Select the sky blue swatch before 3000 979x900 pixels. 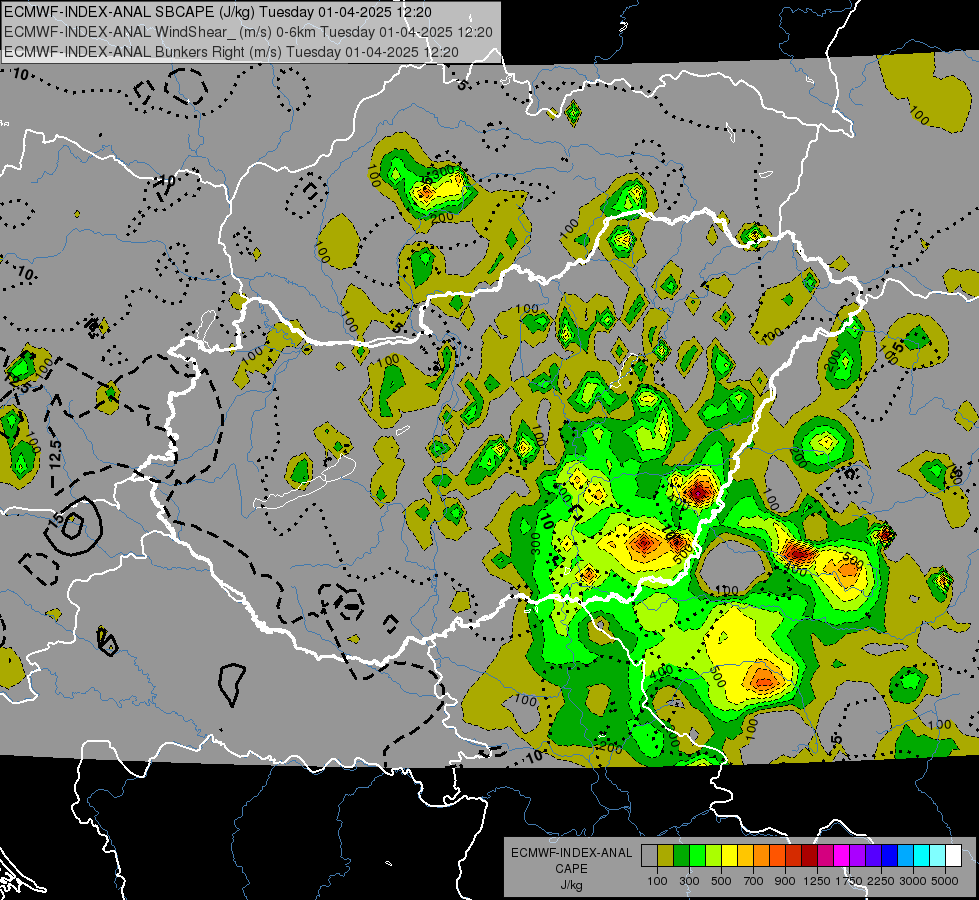(906, 855)
